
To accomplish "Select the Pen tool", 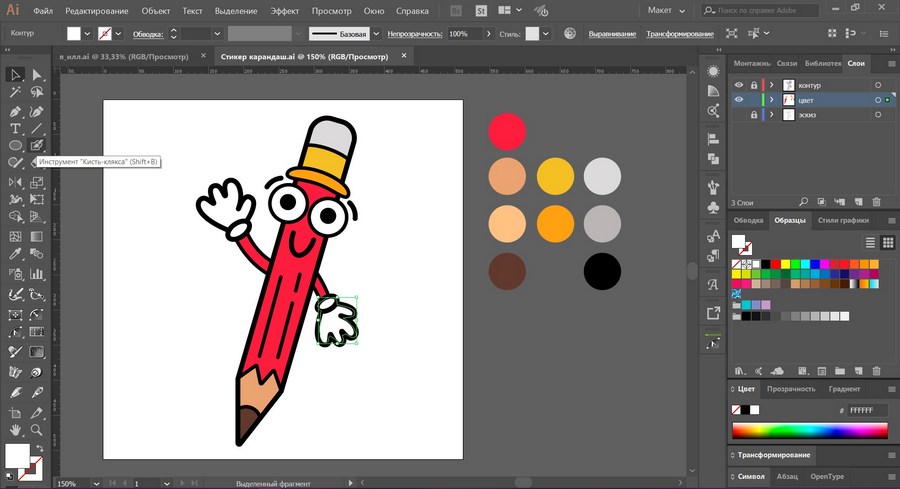I will click(x=15, y=111).
